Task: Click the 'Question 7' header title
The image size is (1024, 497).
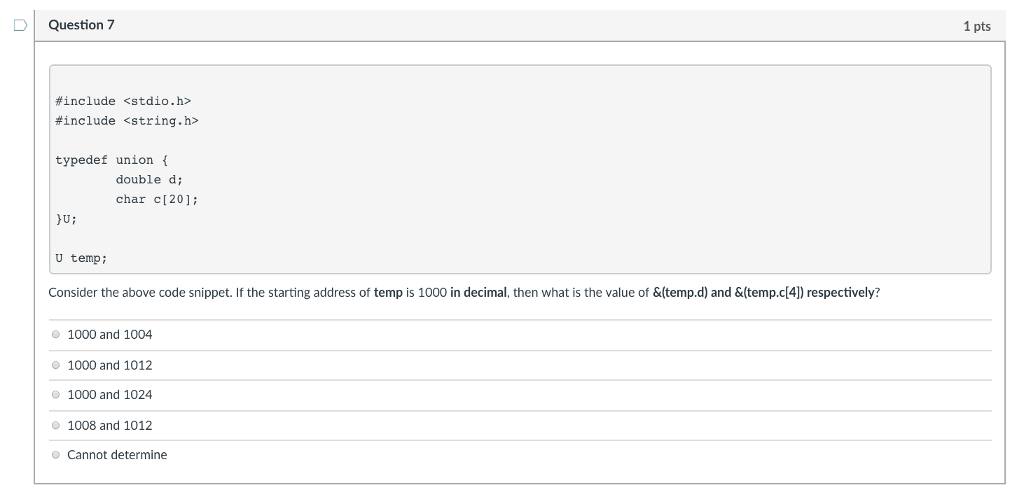Action: pos(82,25)
